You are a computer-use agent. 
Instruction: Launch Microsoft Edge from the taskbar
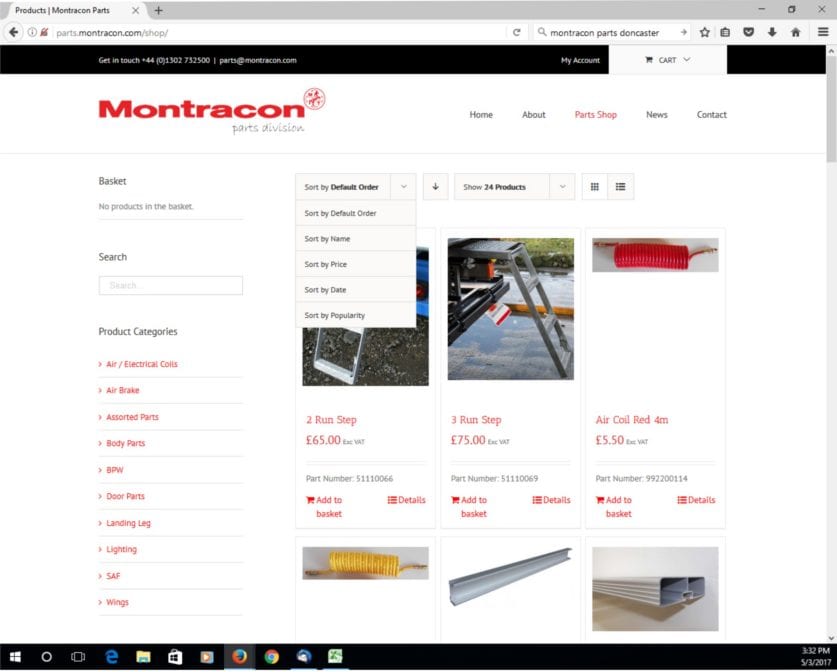tap(112, 657)
